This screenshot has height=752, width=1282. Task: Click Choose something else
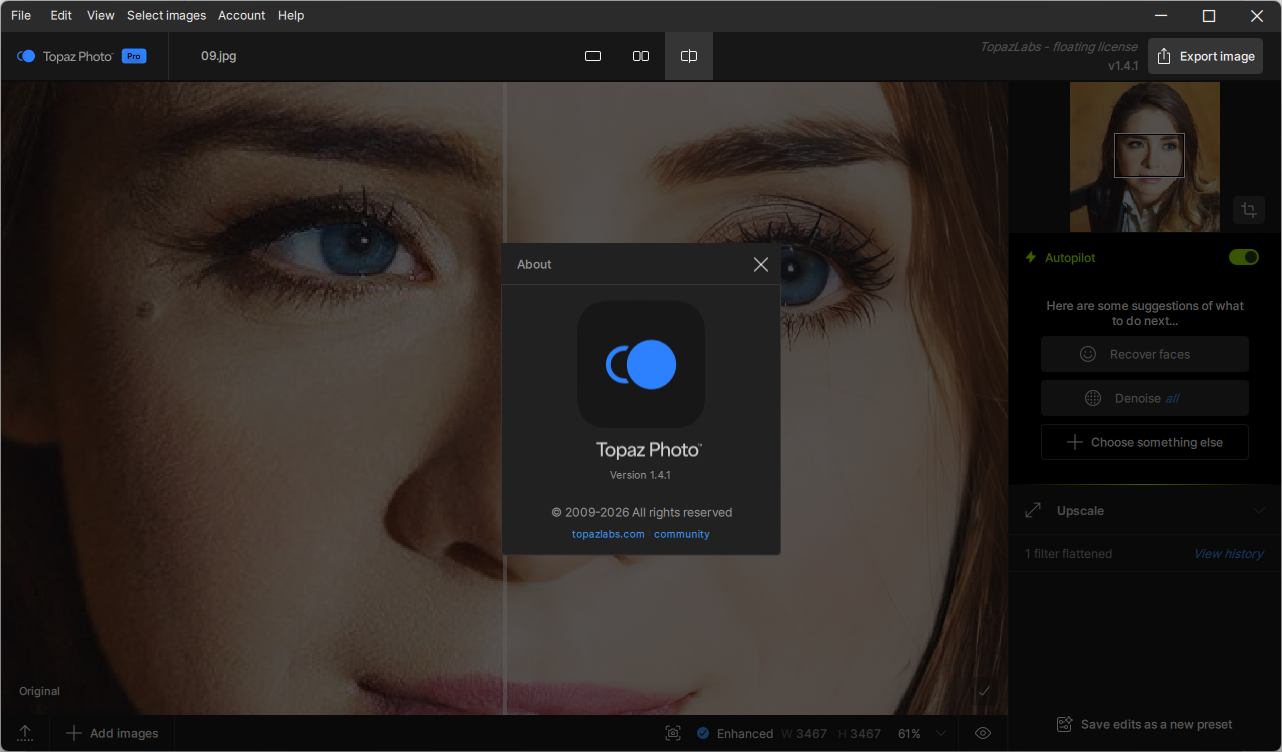point(1145,442)
